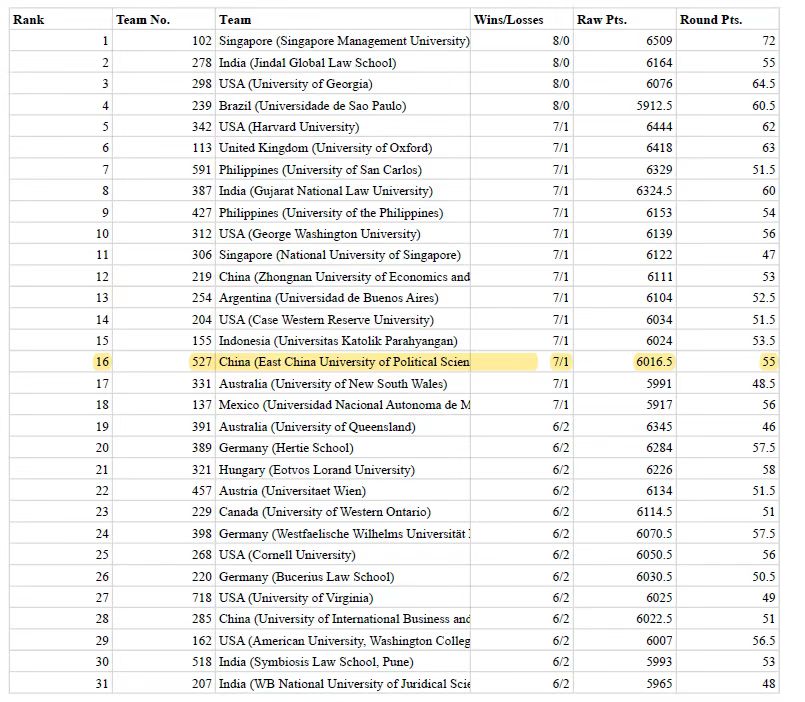Screen dimensions: 805x702
Task: Select USA American University Washington College cell
Action: pos(342,640)
